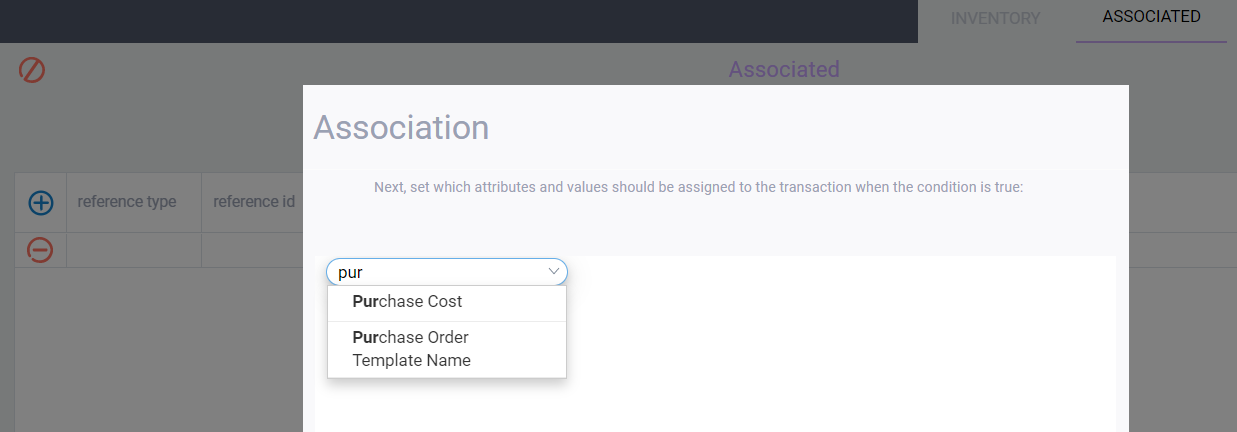
Task: Remove row using red minus icon
Action: pos(40,250)
